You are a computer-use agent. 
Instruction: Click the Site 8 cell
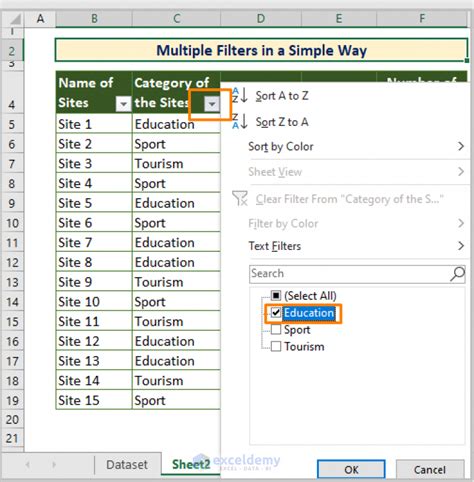94,262
